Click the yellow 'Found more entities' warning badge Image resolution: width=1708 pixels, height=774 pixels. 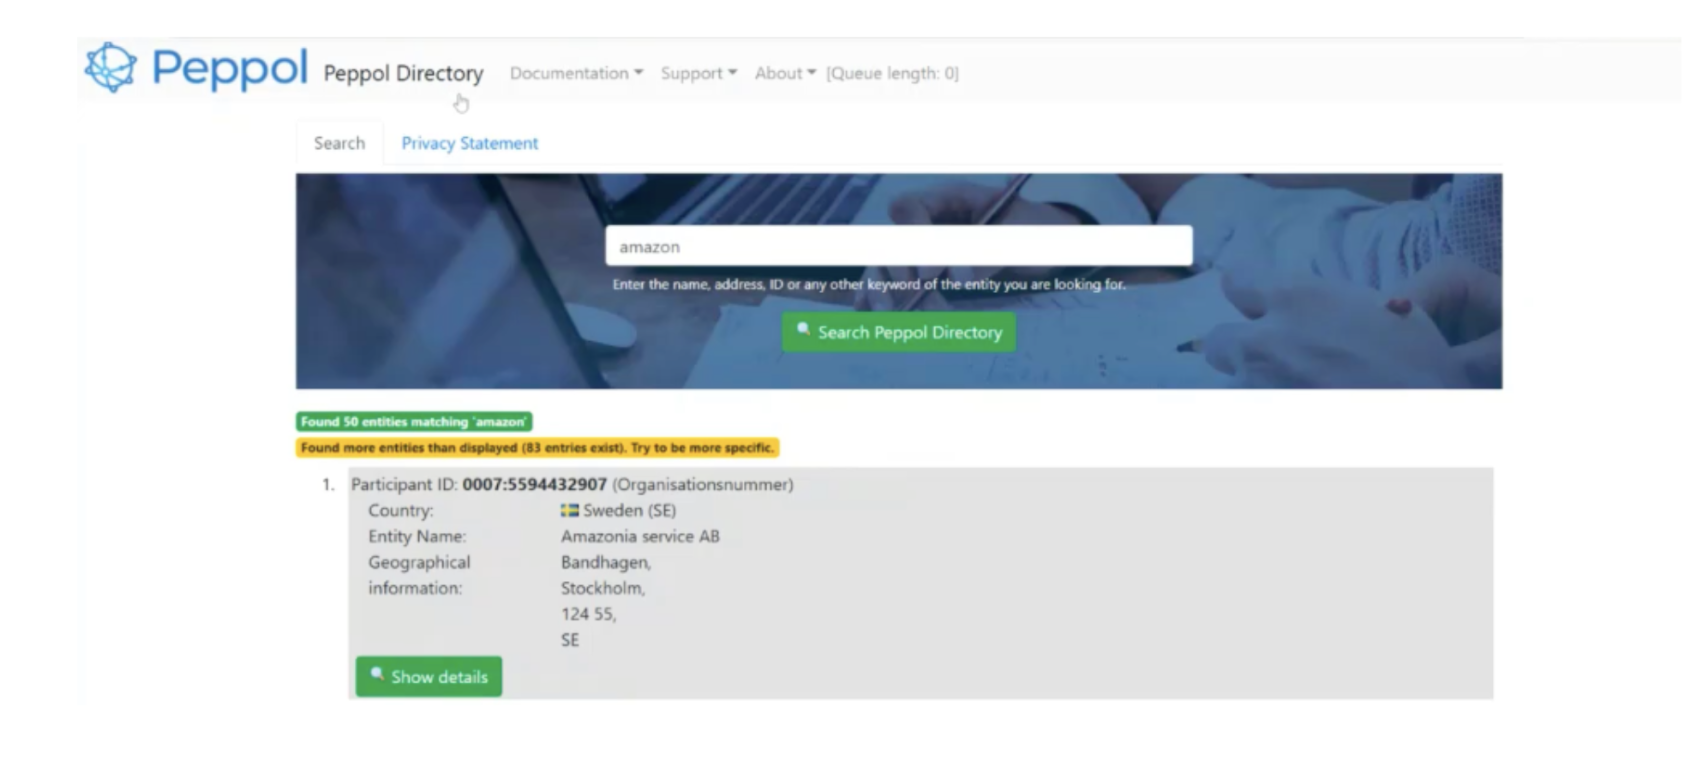point(537,448)
